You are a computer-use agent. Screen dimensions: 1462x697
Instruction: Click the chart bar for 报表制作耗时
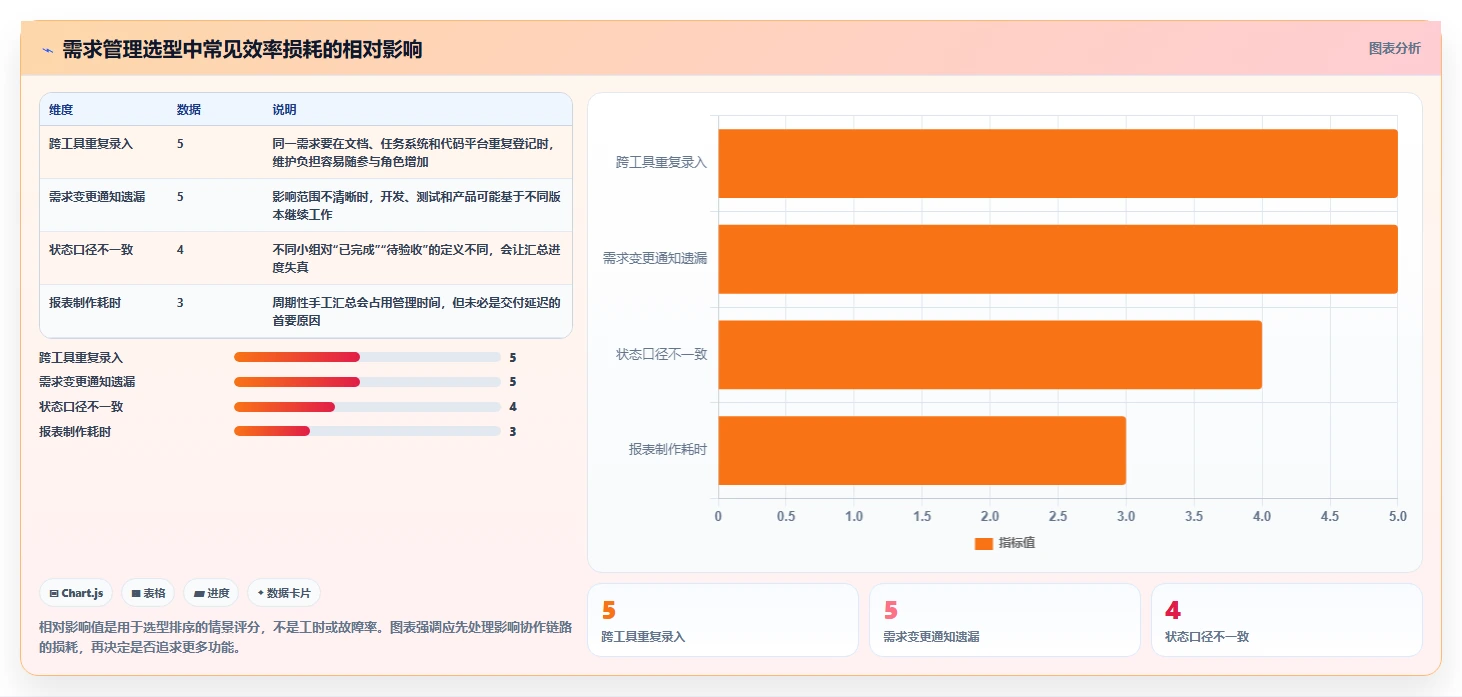click(922, 451)
